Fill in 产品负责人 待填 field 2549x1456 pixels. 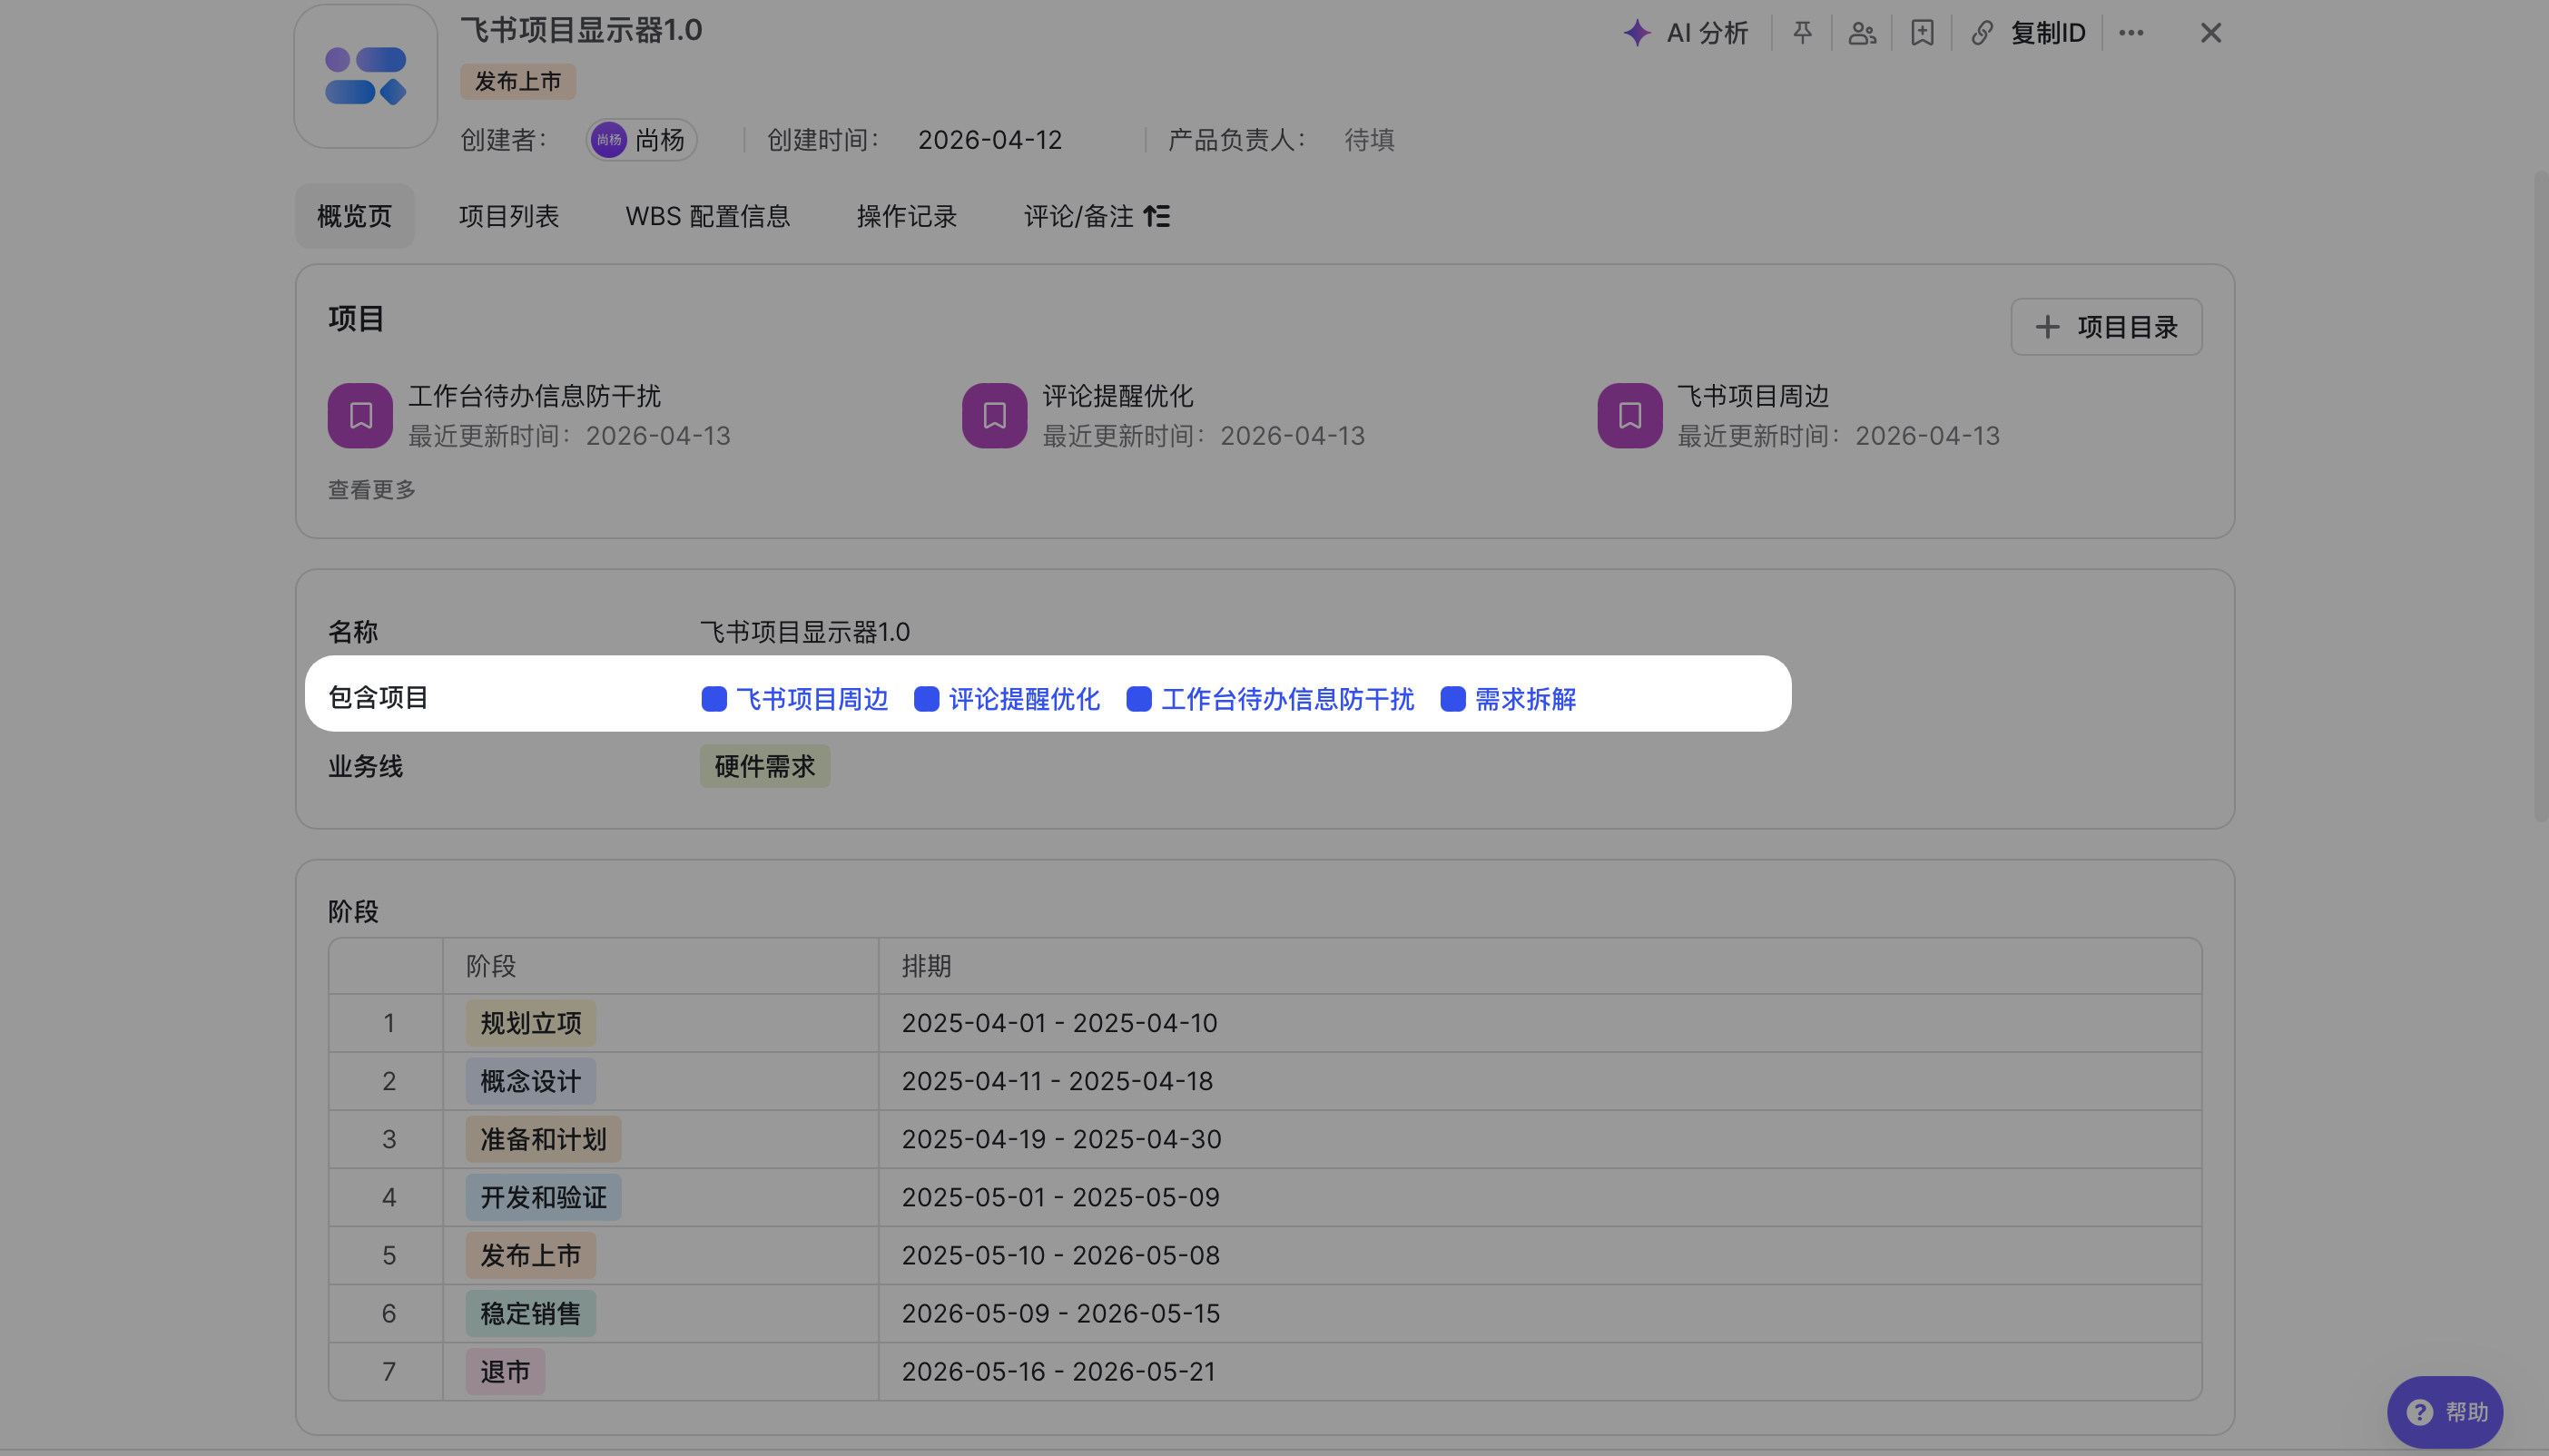coord(1369,140)
